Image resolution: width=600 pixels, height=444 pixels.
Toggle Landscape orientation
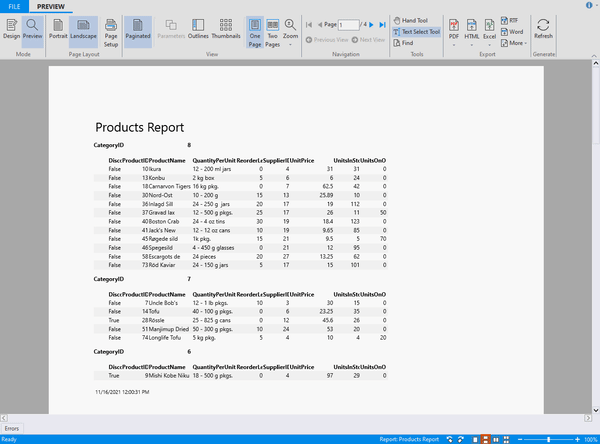[84, 28]
